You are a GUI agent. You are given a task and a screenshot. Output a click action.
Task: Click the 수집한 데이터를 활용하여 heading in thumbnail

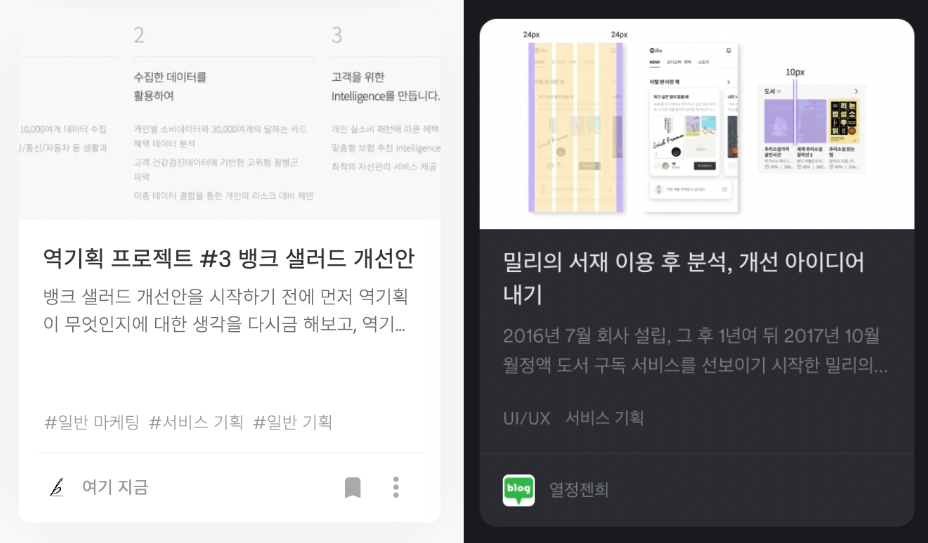[x=170, y=86]
